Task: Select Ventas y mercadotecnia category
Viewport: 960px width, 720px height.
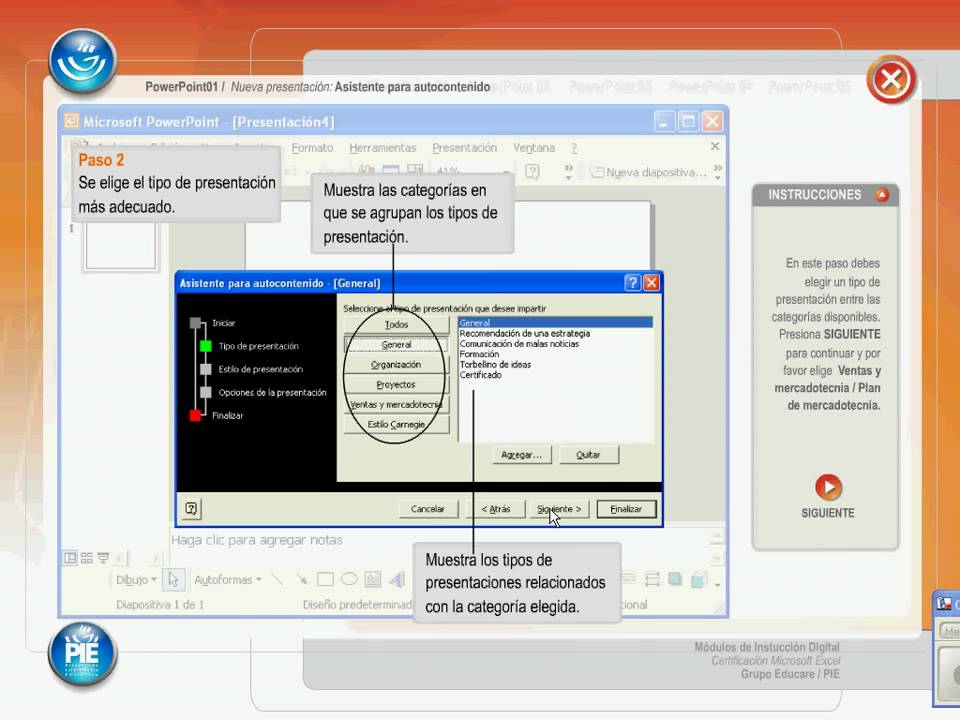Action: 396,404
